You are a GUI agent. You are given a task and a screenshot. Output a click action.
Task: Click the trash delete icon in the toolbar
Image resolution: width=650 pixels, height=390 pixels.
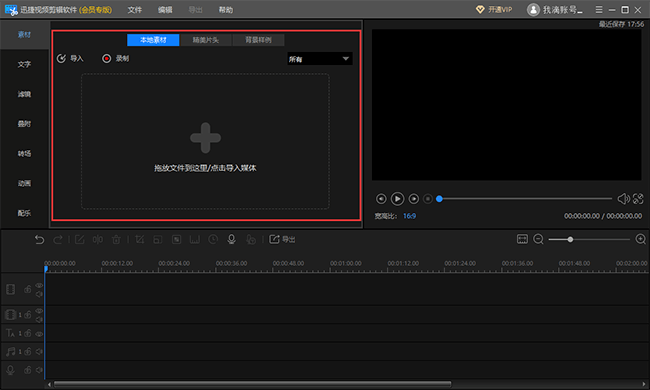[116, 239]
